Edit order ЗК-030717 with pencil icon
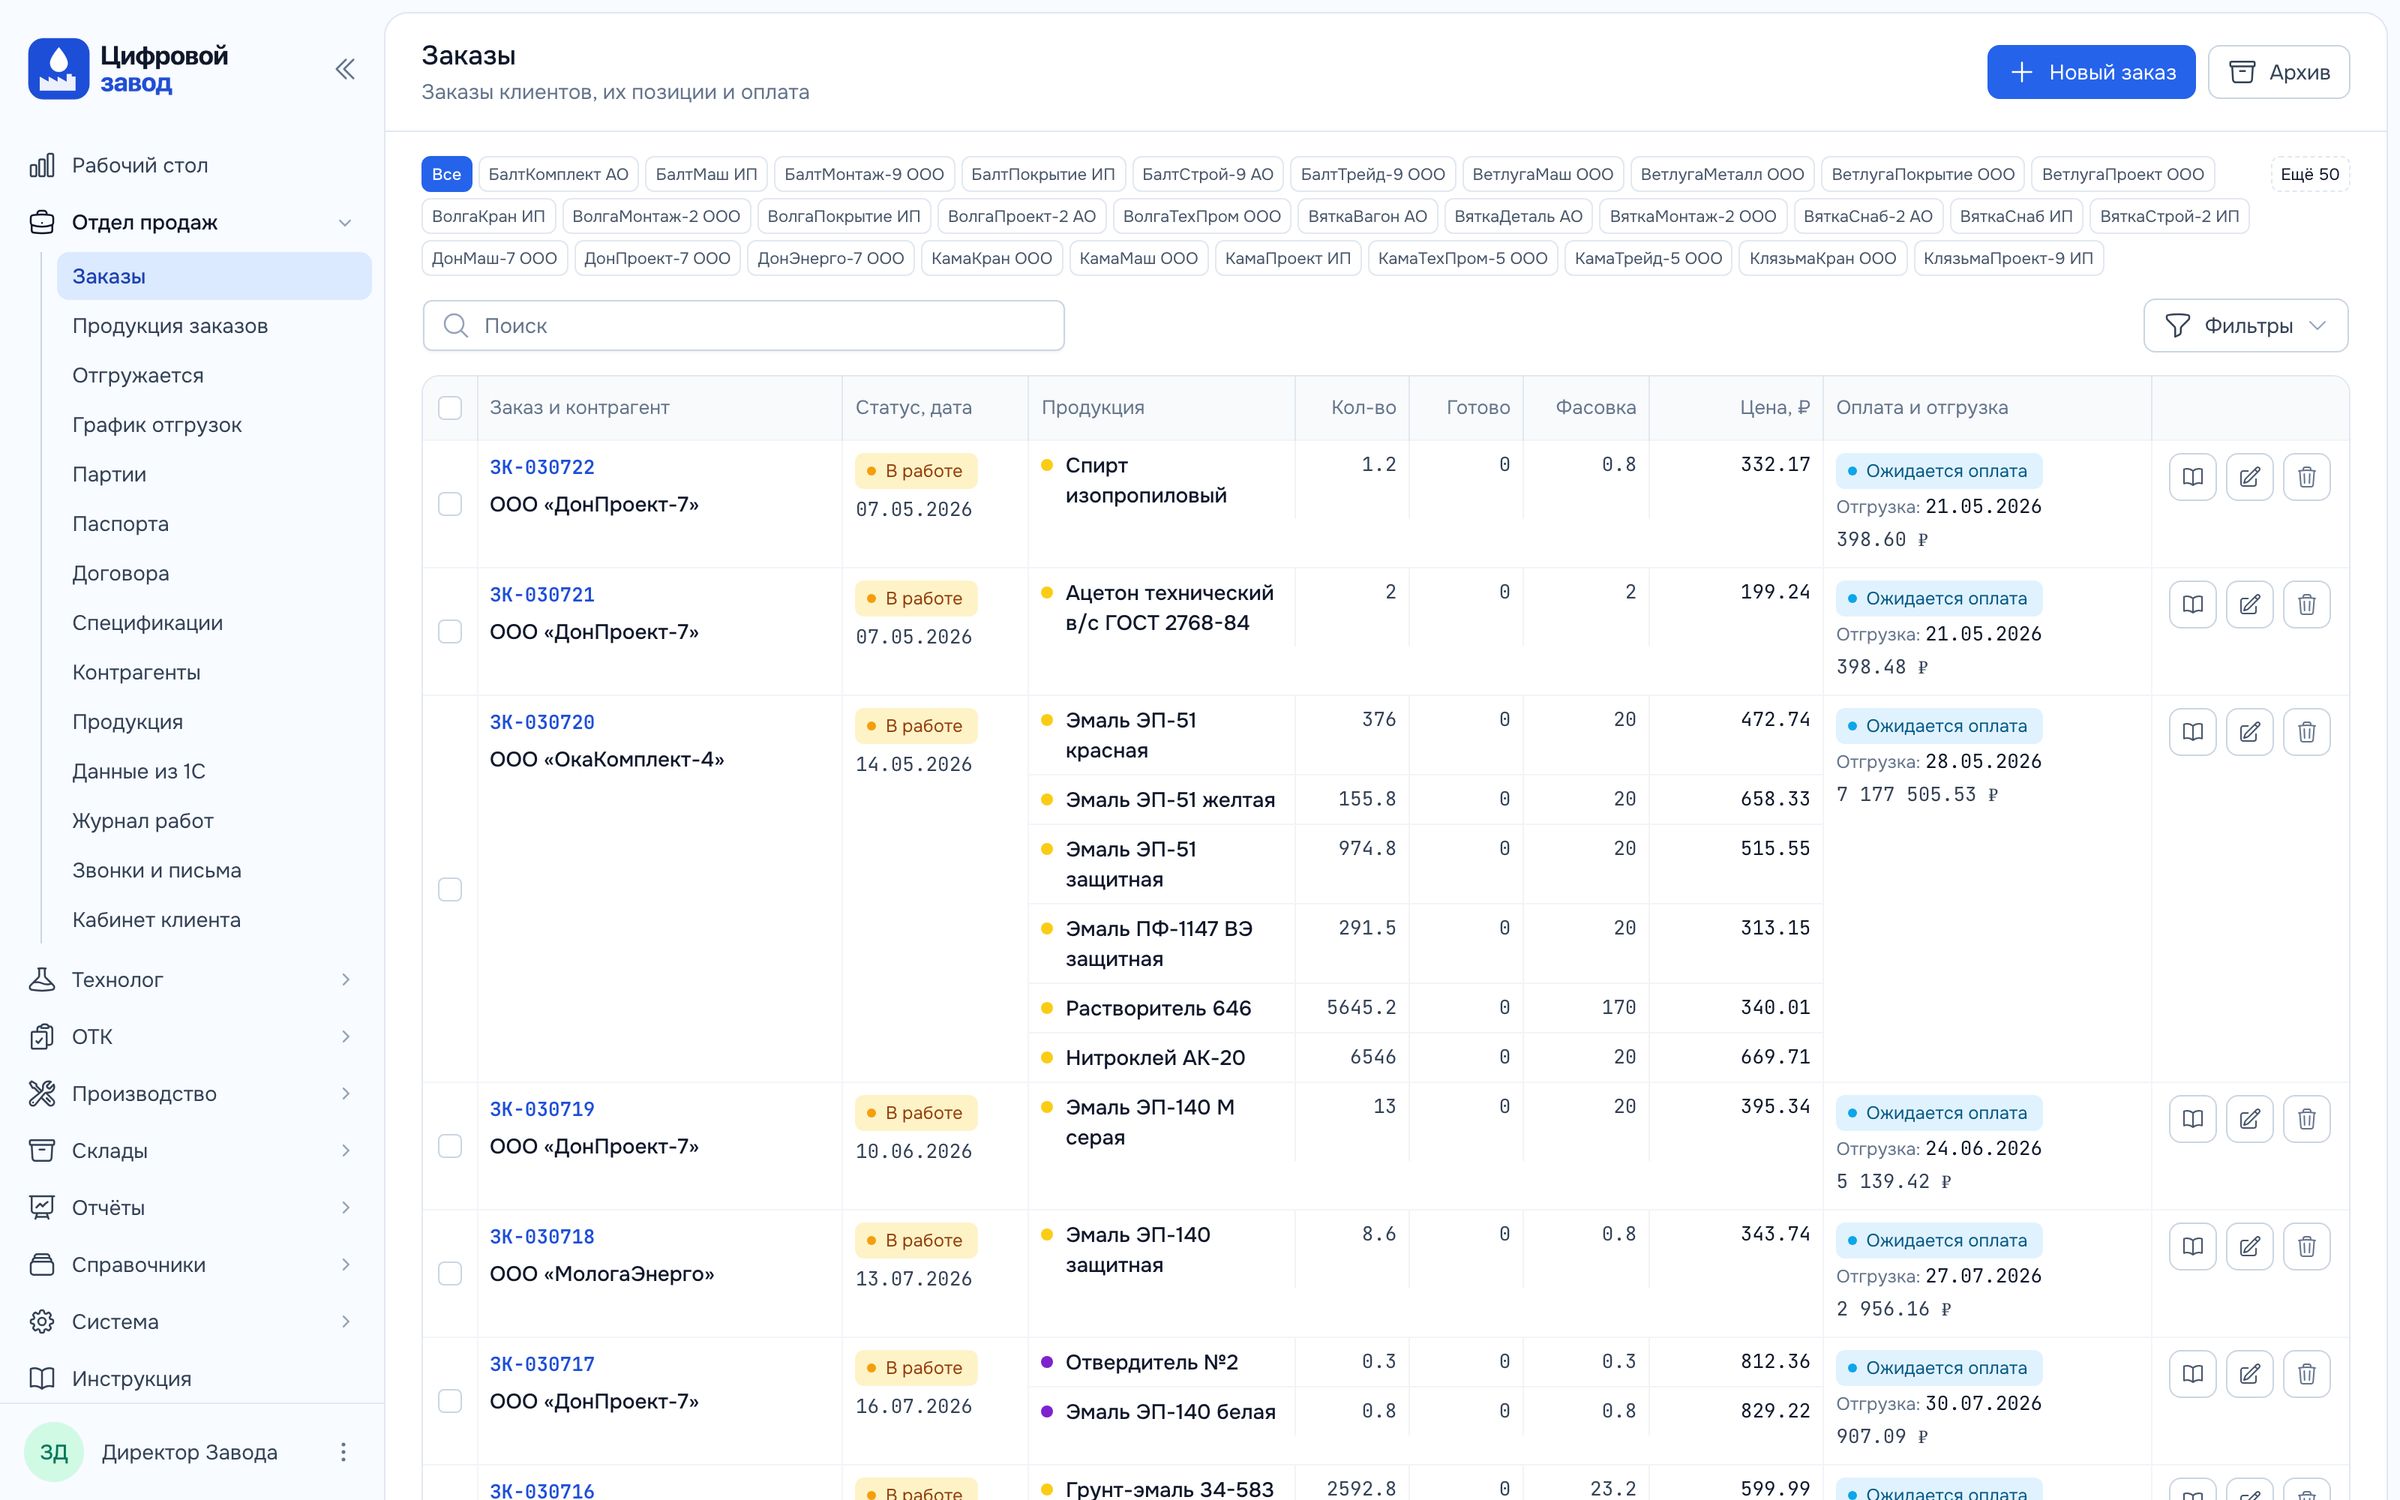This screenshot has height=1500, width=2400. coord(2250,1374)
